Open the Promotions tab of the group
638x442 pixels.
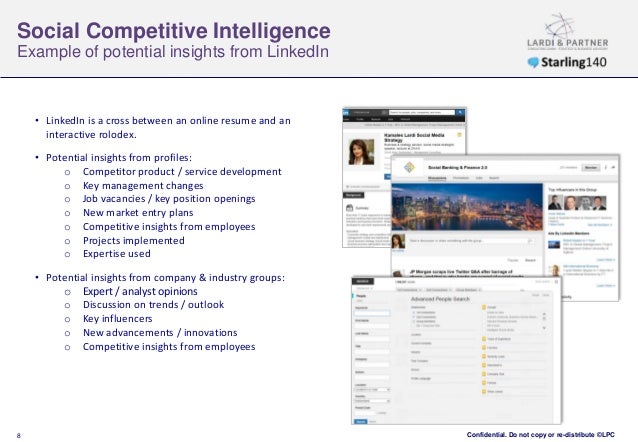pyautogui.click(x=461, y=178)
